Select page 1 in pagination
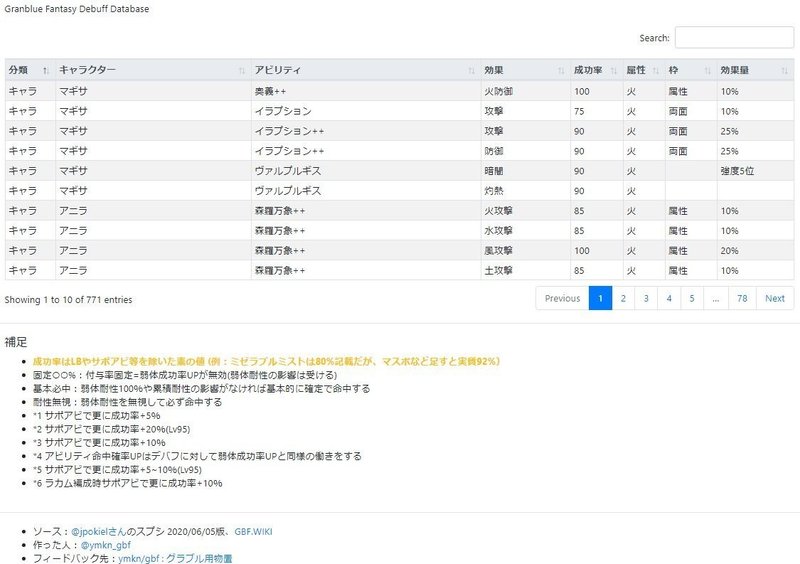 [601, 299]
